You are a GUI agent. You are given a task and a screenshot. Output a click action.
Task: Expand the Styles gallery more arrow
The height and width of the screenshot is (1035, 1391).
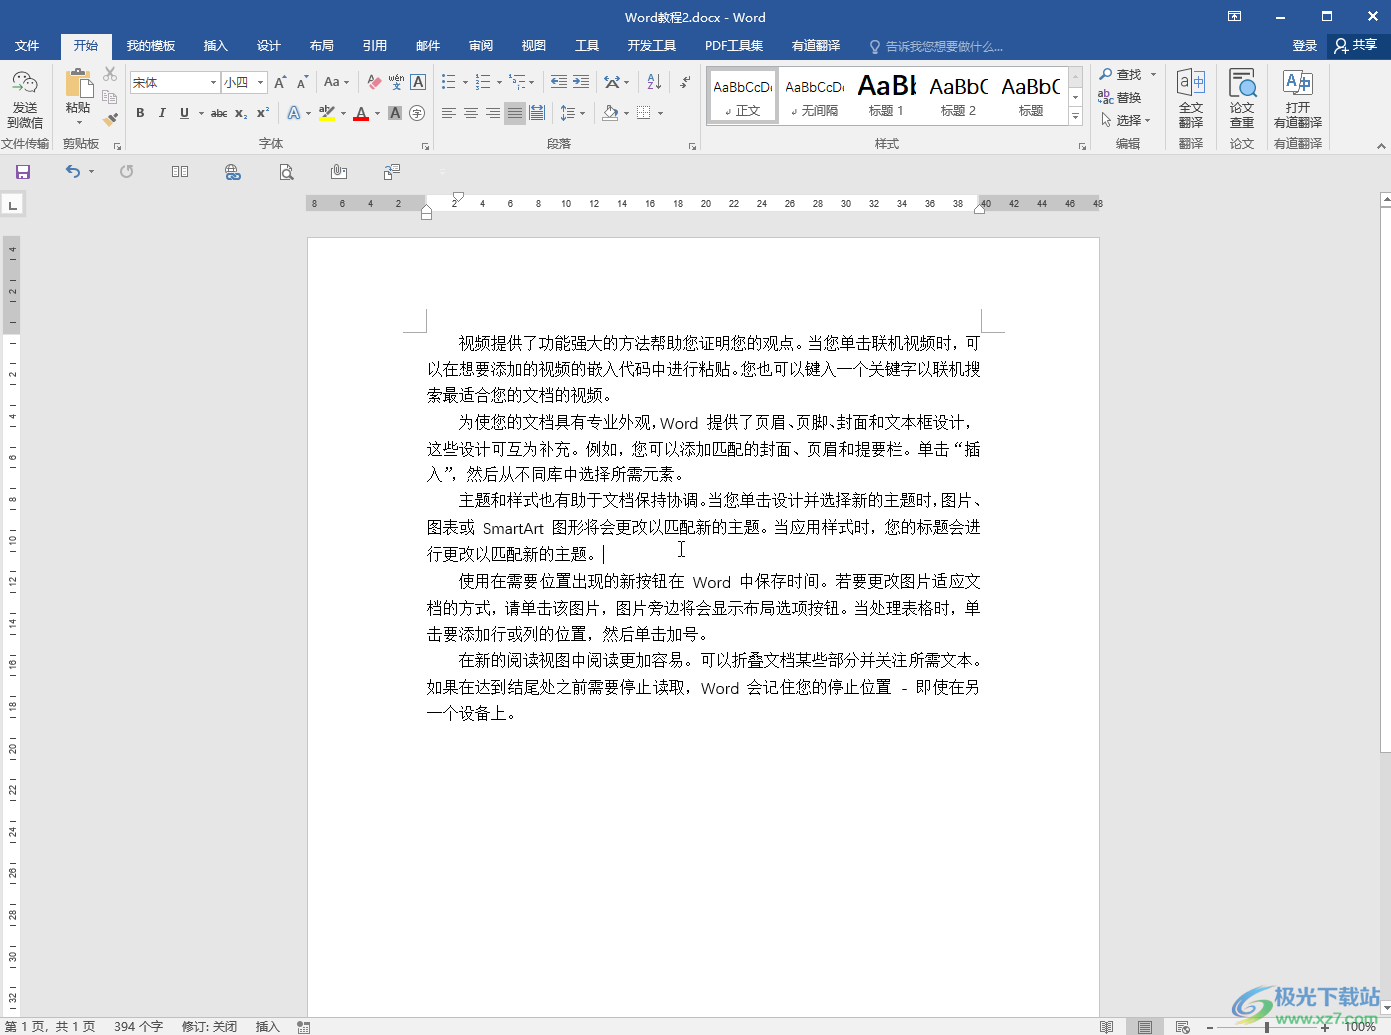coord(1076,116)
